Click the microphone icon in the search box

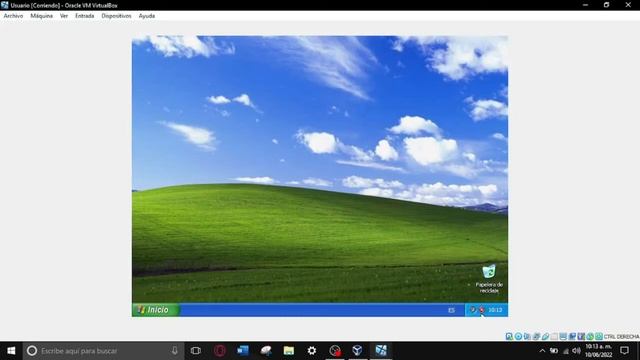(x=175, y=351)
